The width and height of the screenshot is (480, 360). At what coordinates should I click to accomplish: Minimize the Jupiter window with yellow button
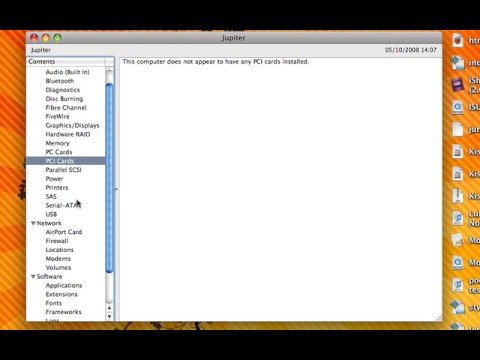pyautogui.click(x=46, y=38)
